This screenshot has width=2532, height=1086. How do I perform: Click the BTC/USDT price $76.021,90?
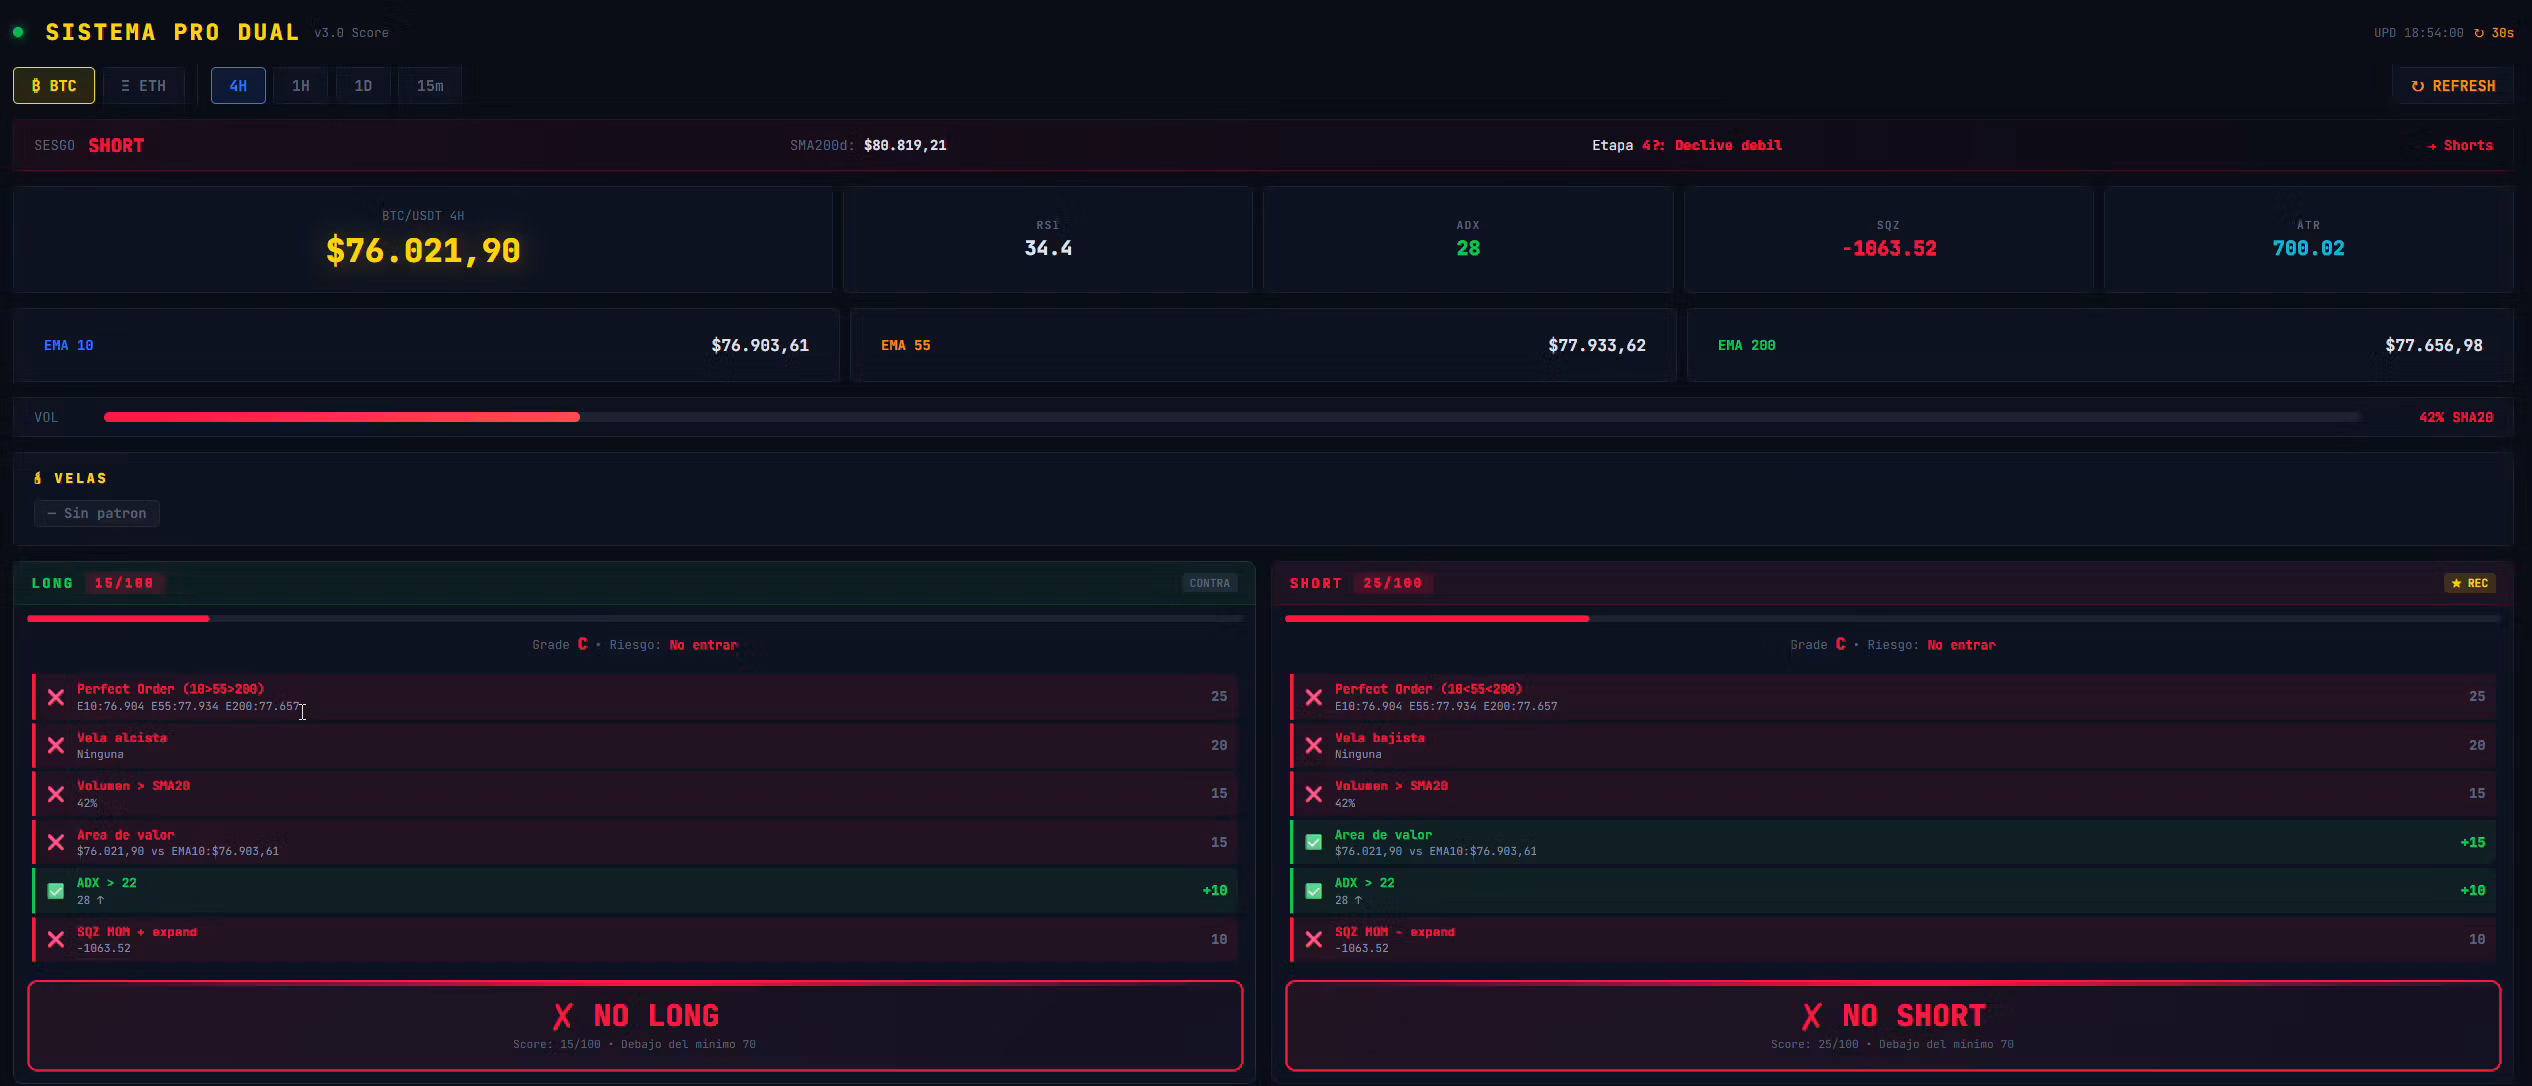(423, 251)
